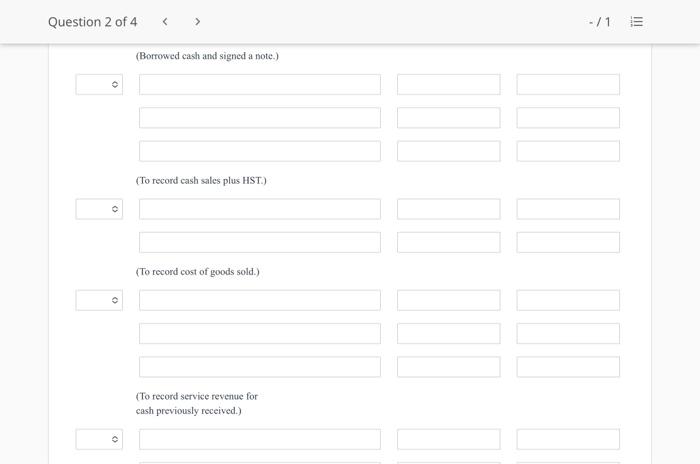Lower center amount field directly above cost of goods note
700x464 pixels.
(x=449, y=242)
